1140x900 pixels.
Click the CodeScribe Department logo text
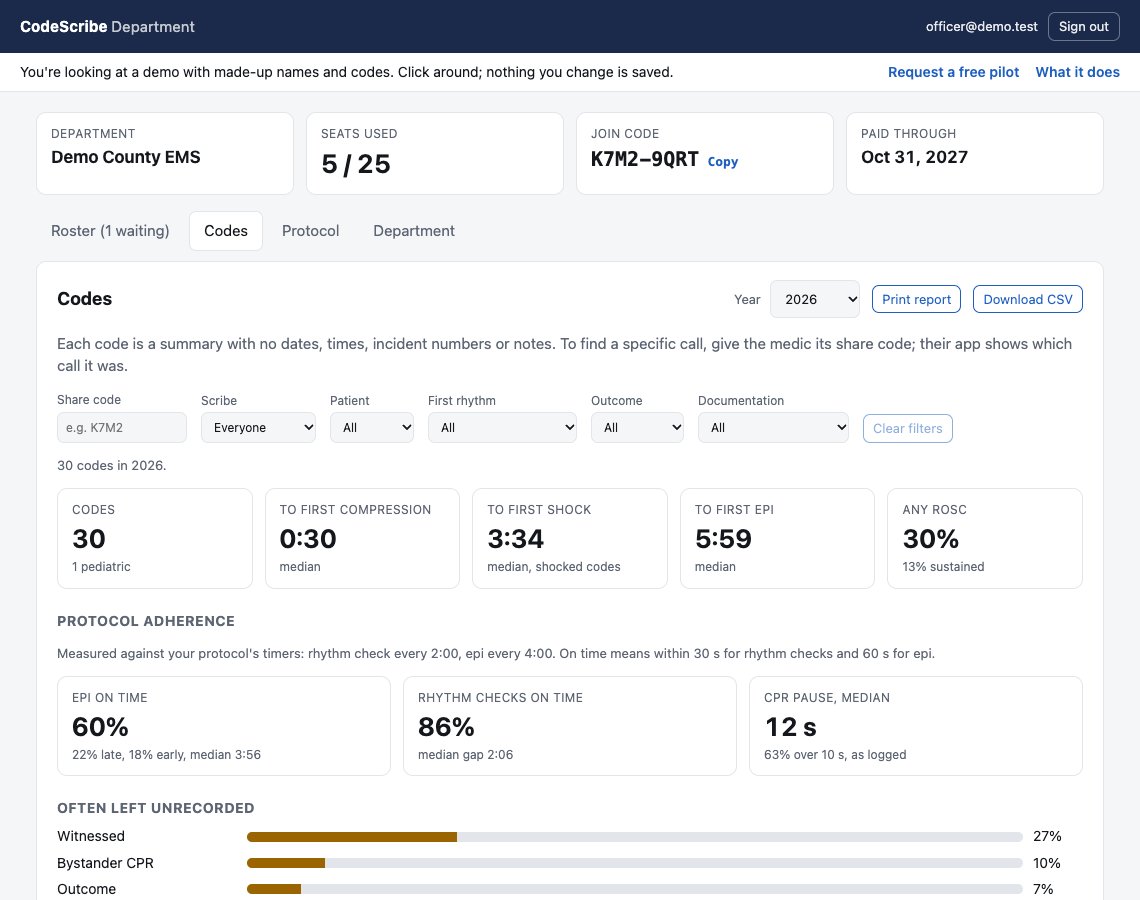108,26
